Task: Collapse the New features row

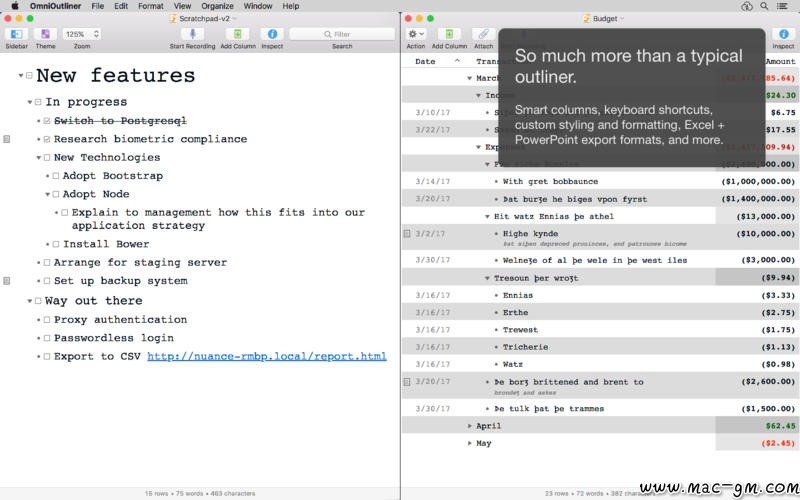Action: point(21,76)
